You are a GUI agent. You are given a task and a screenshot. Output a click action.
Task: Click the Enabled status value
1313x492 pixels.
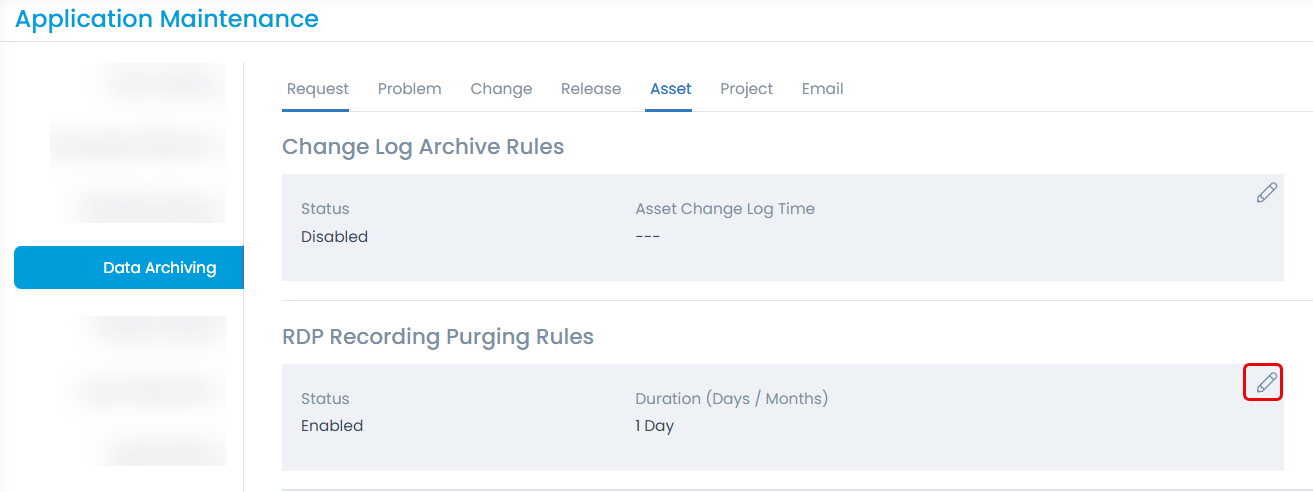tap(332, 426)
